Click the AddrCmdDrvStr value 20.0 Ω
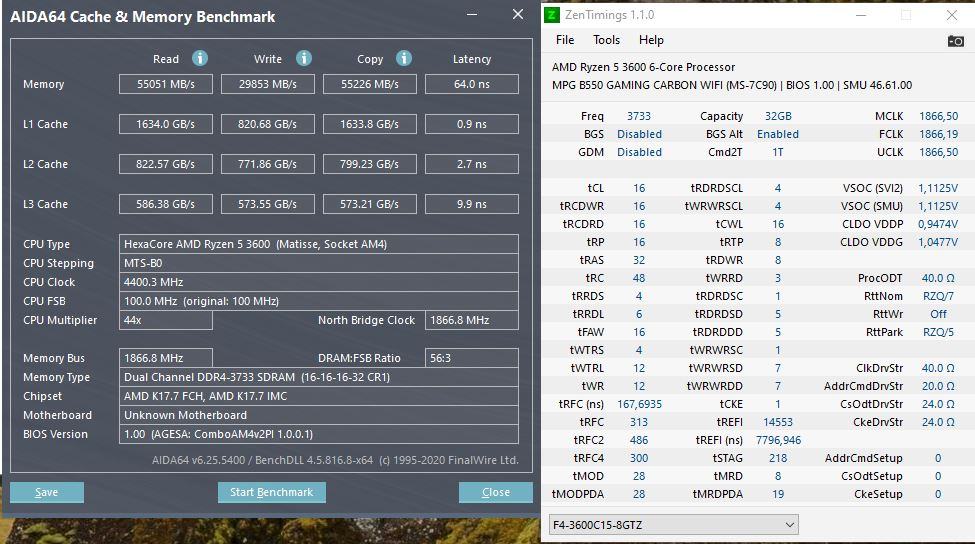Screen dimensions: 975x544 [938, 387]
